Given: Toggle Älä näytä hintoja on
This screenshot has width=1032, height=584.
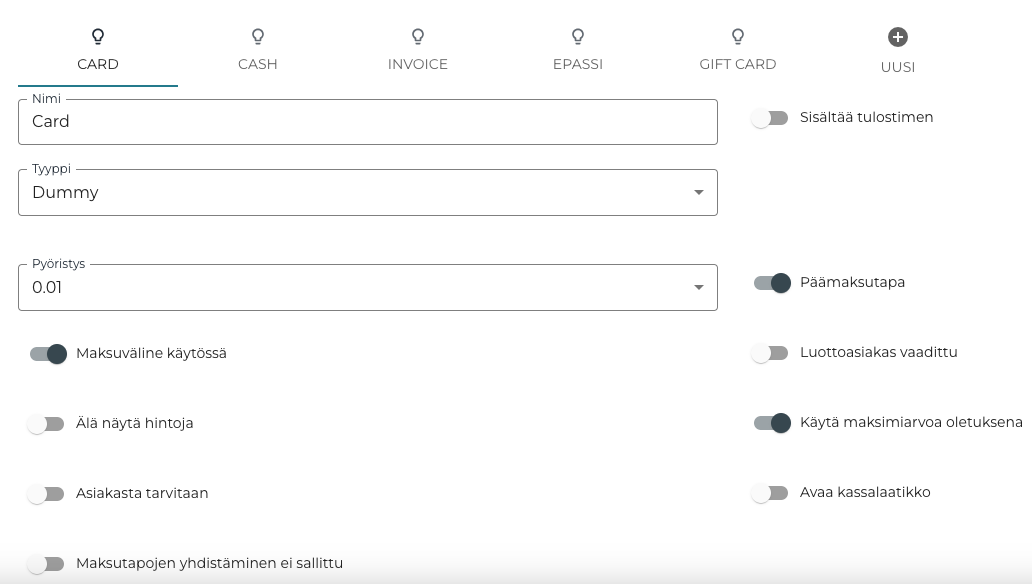Looking at the screenshot, I should (46, 424).
